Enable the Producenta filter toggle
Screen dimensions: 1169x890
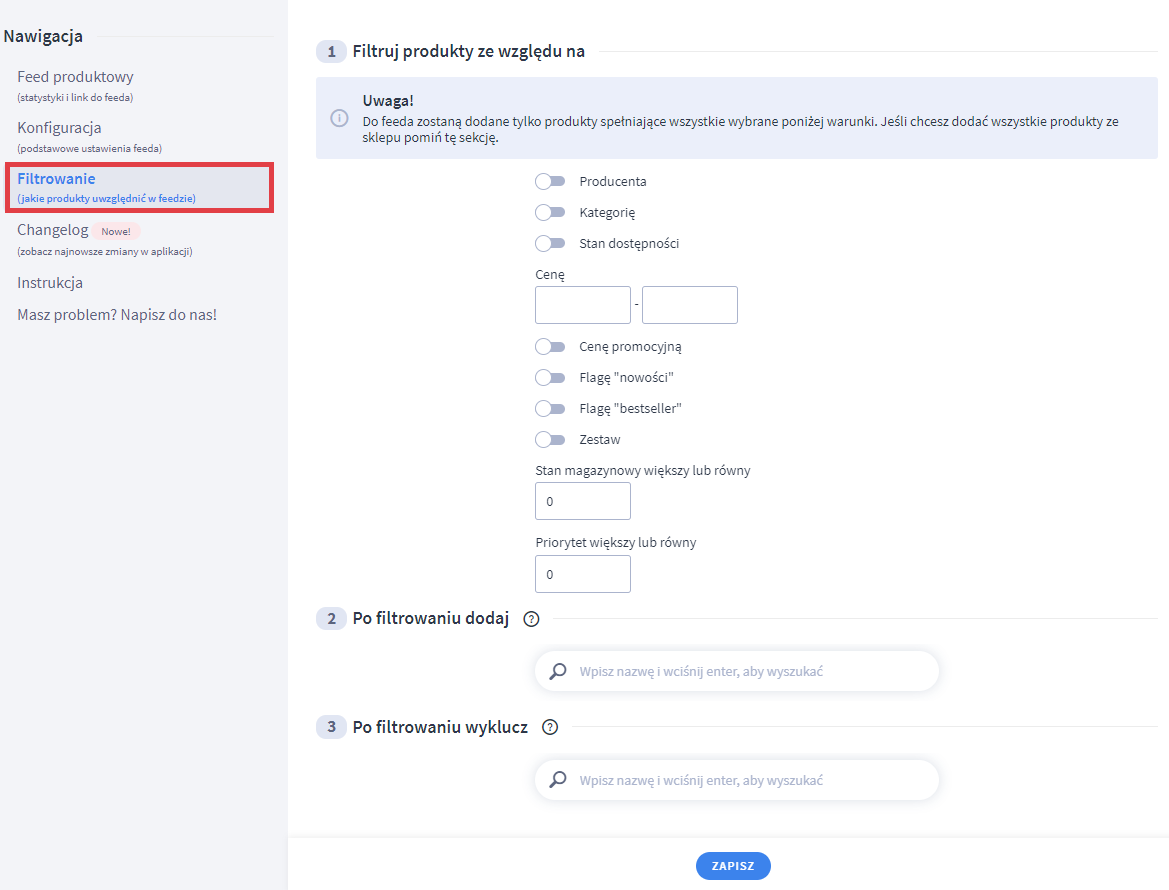point(550,182)
